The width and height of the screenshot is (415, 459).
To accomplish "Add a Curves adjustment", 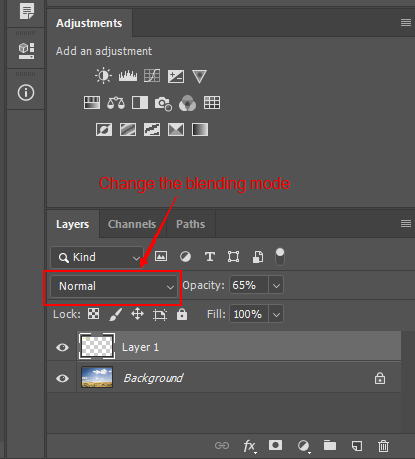I will point(152,76).
